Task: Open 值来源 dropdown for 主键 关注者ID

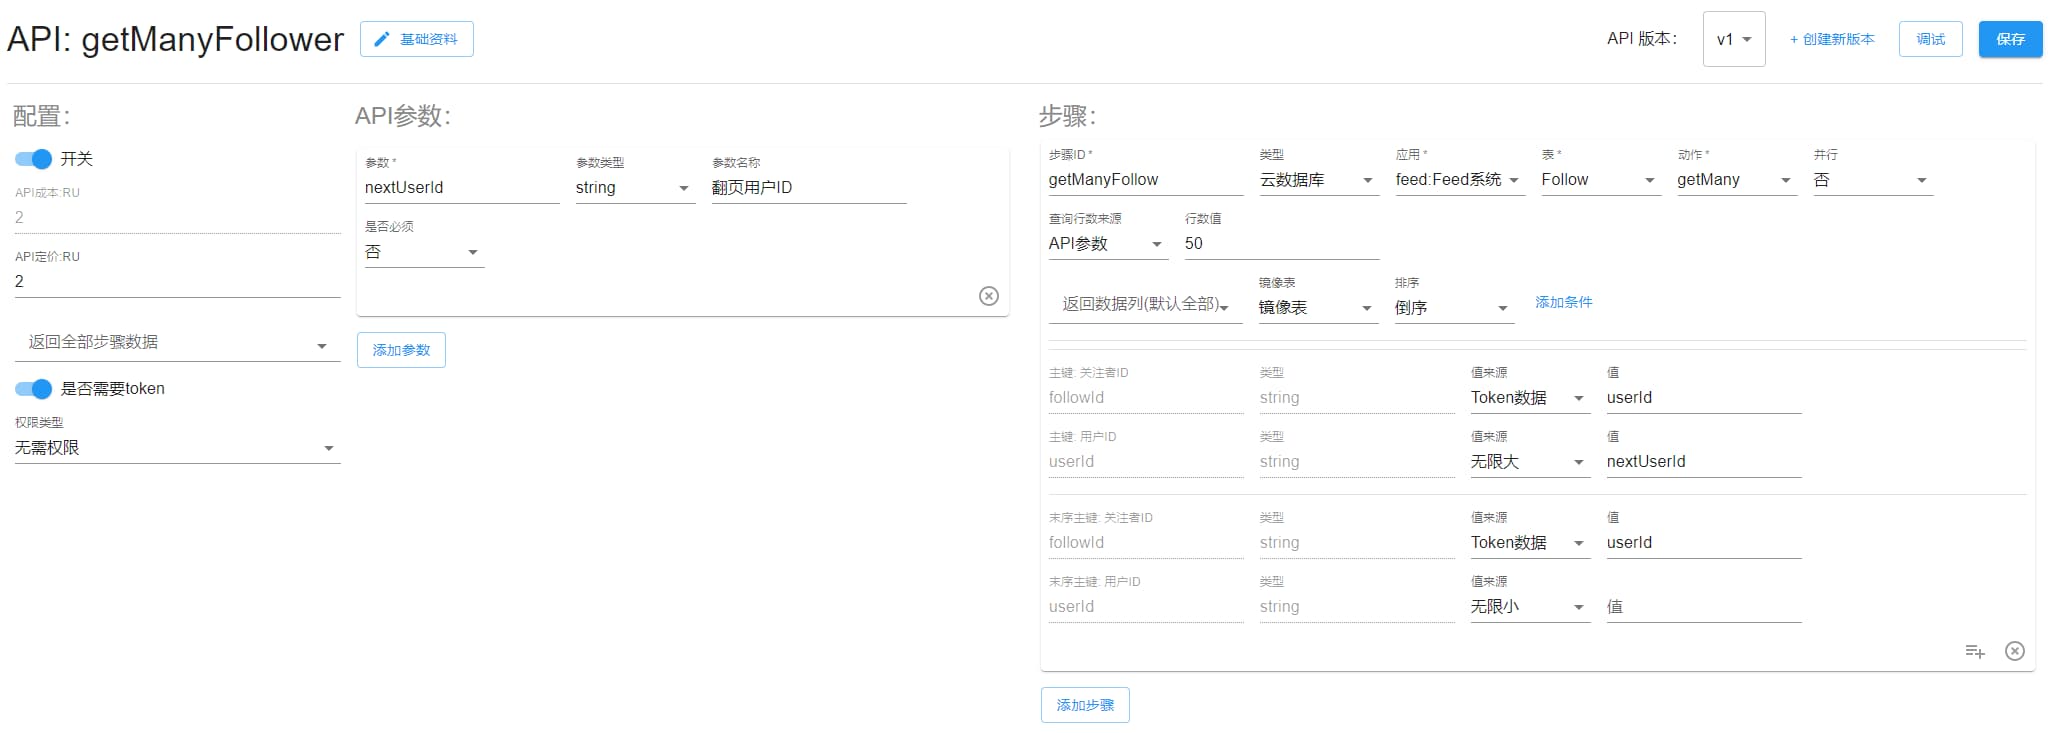Action: (x=1530, y=398)
